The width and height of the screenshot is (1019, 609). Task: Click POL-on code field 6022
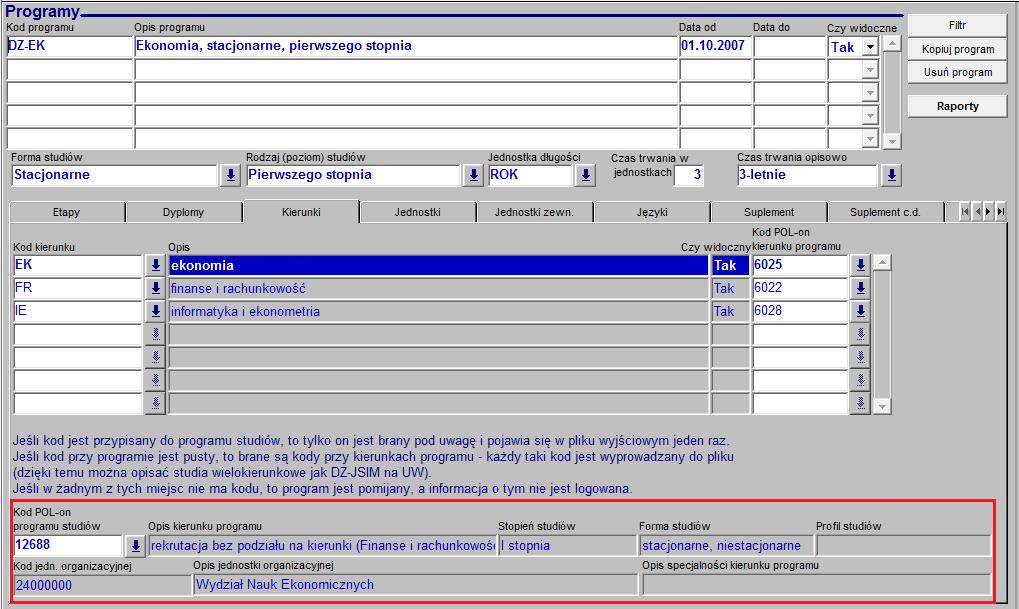click(x=800, y=289)
